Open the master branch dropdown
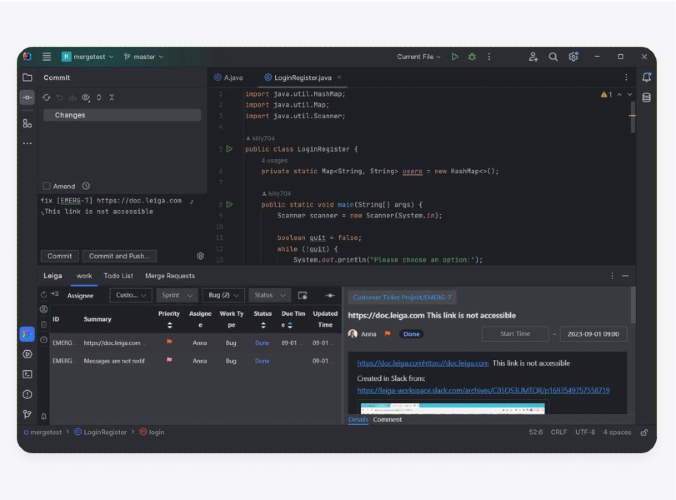 click(x=144, y=56)
